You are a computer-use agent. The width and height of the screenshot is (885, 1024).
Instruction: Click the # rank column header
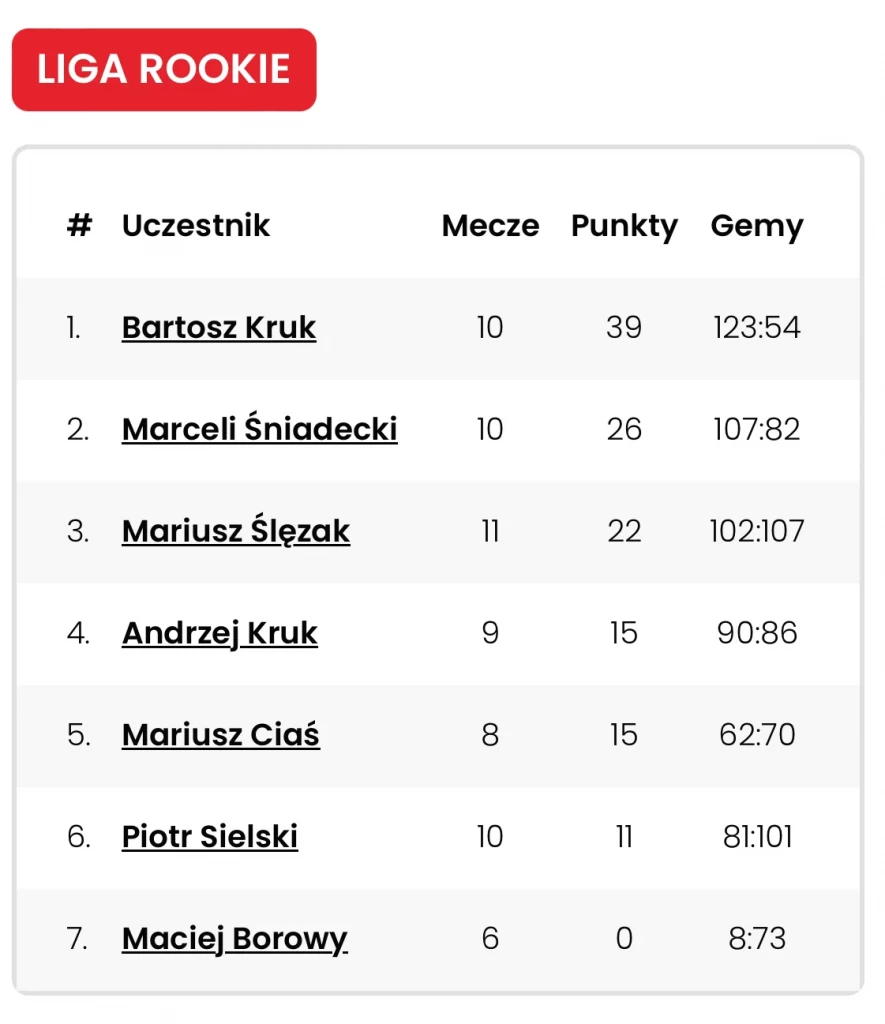(x=80, y=225)
